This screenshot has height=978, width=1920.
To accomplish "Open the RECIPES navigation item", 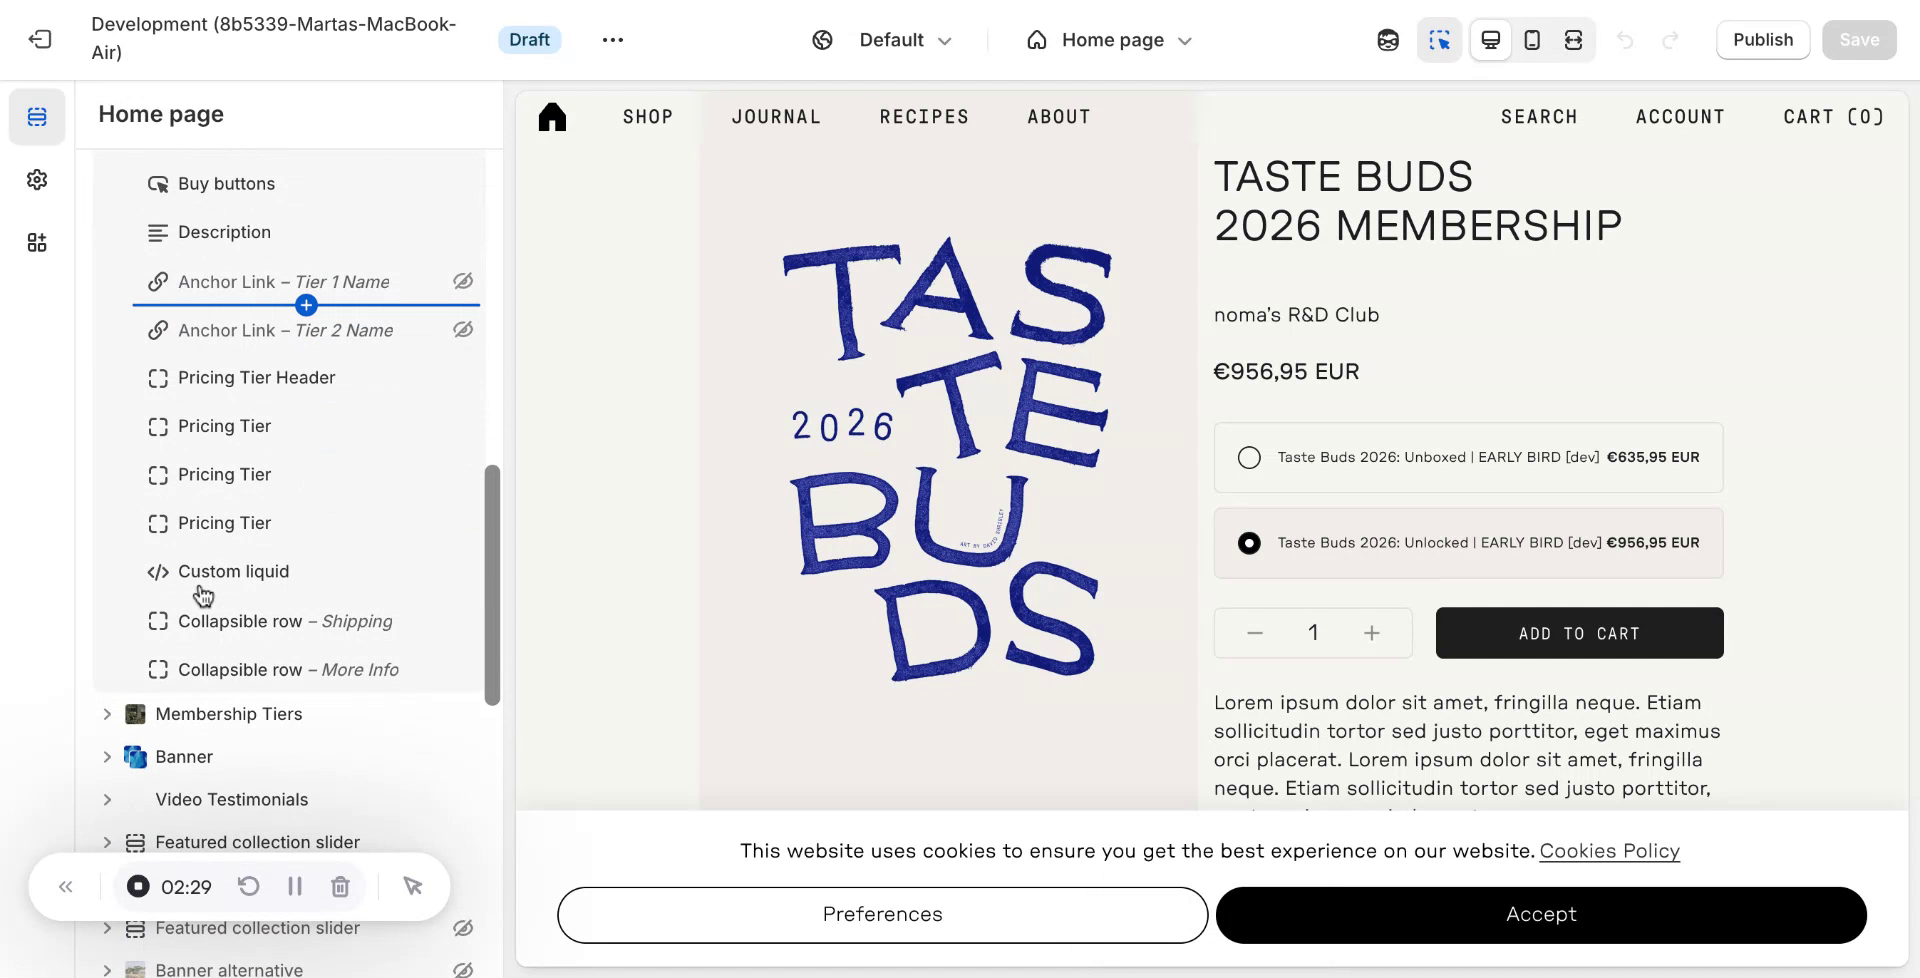I will pos(924,117).
